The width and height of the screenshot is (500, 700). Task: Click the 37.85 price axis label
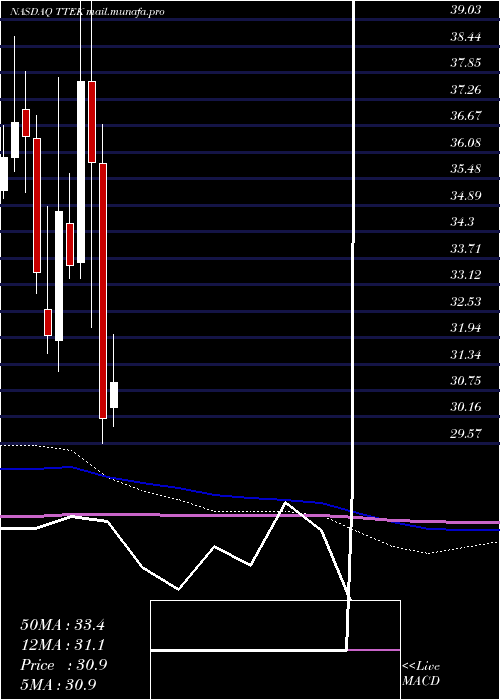click(x=466, y=63)
